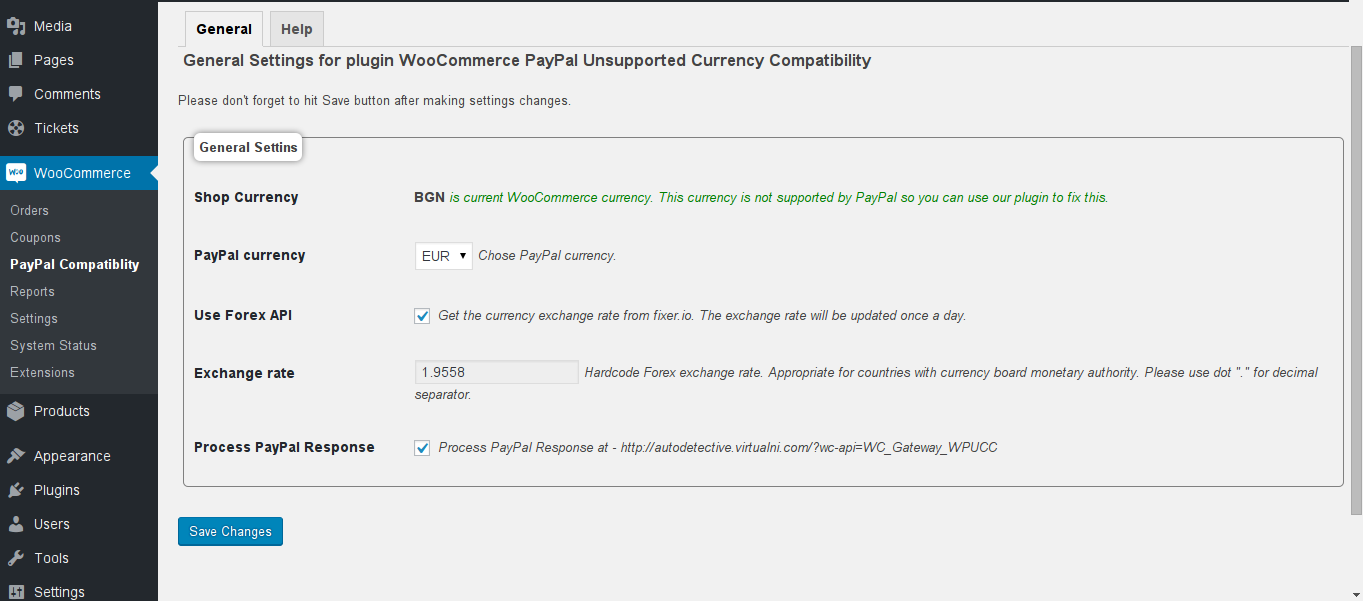
Task: Open the PayPal currency EUR dropdown
Action: (444, 256)
